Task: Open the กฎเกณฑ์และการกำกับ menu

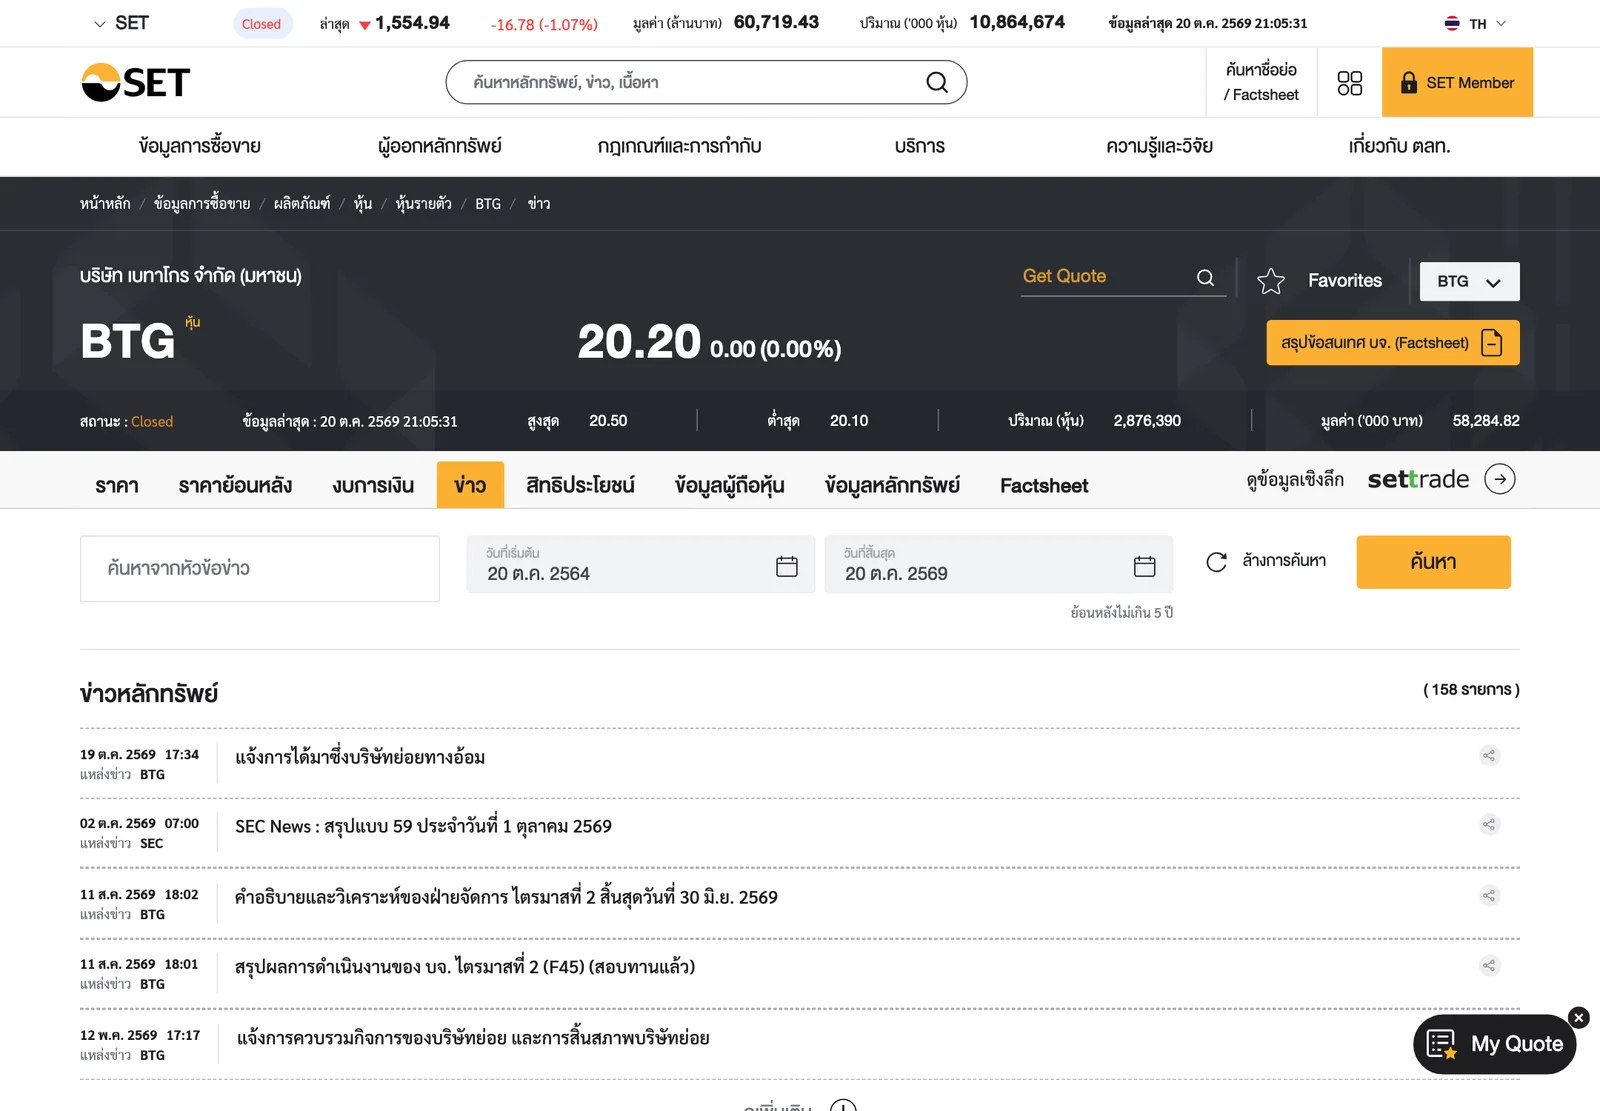Action: pyautogui.click(x=680, y=146)
